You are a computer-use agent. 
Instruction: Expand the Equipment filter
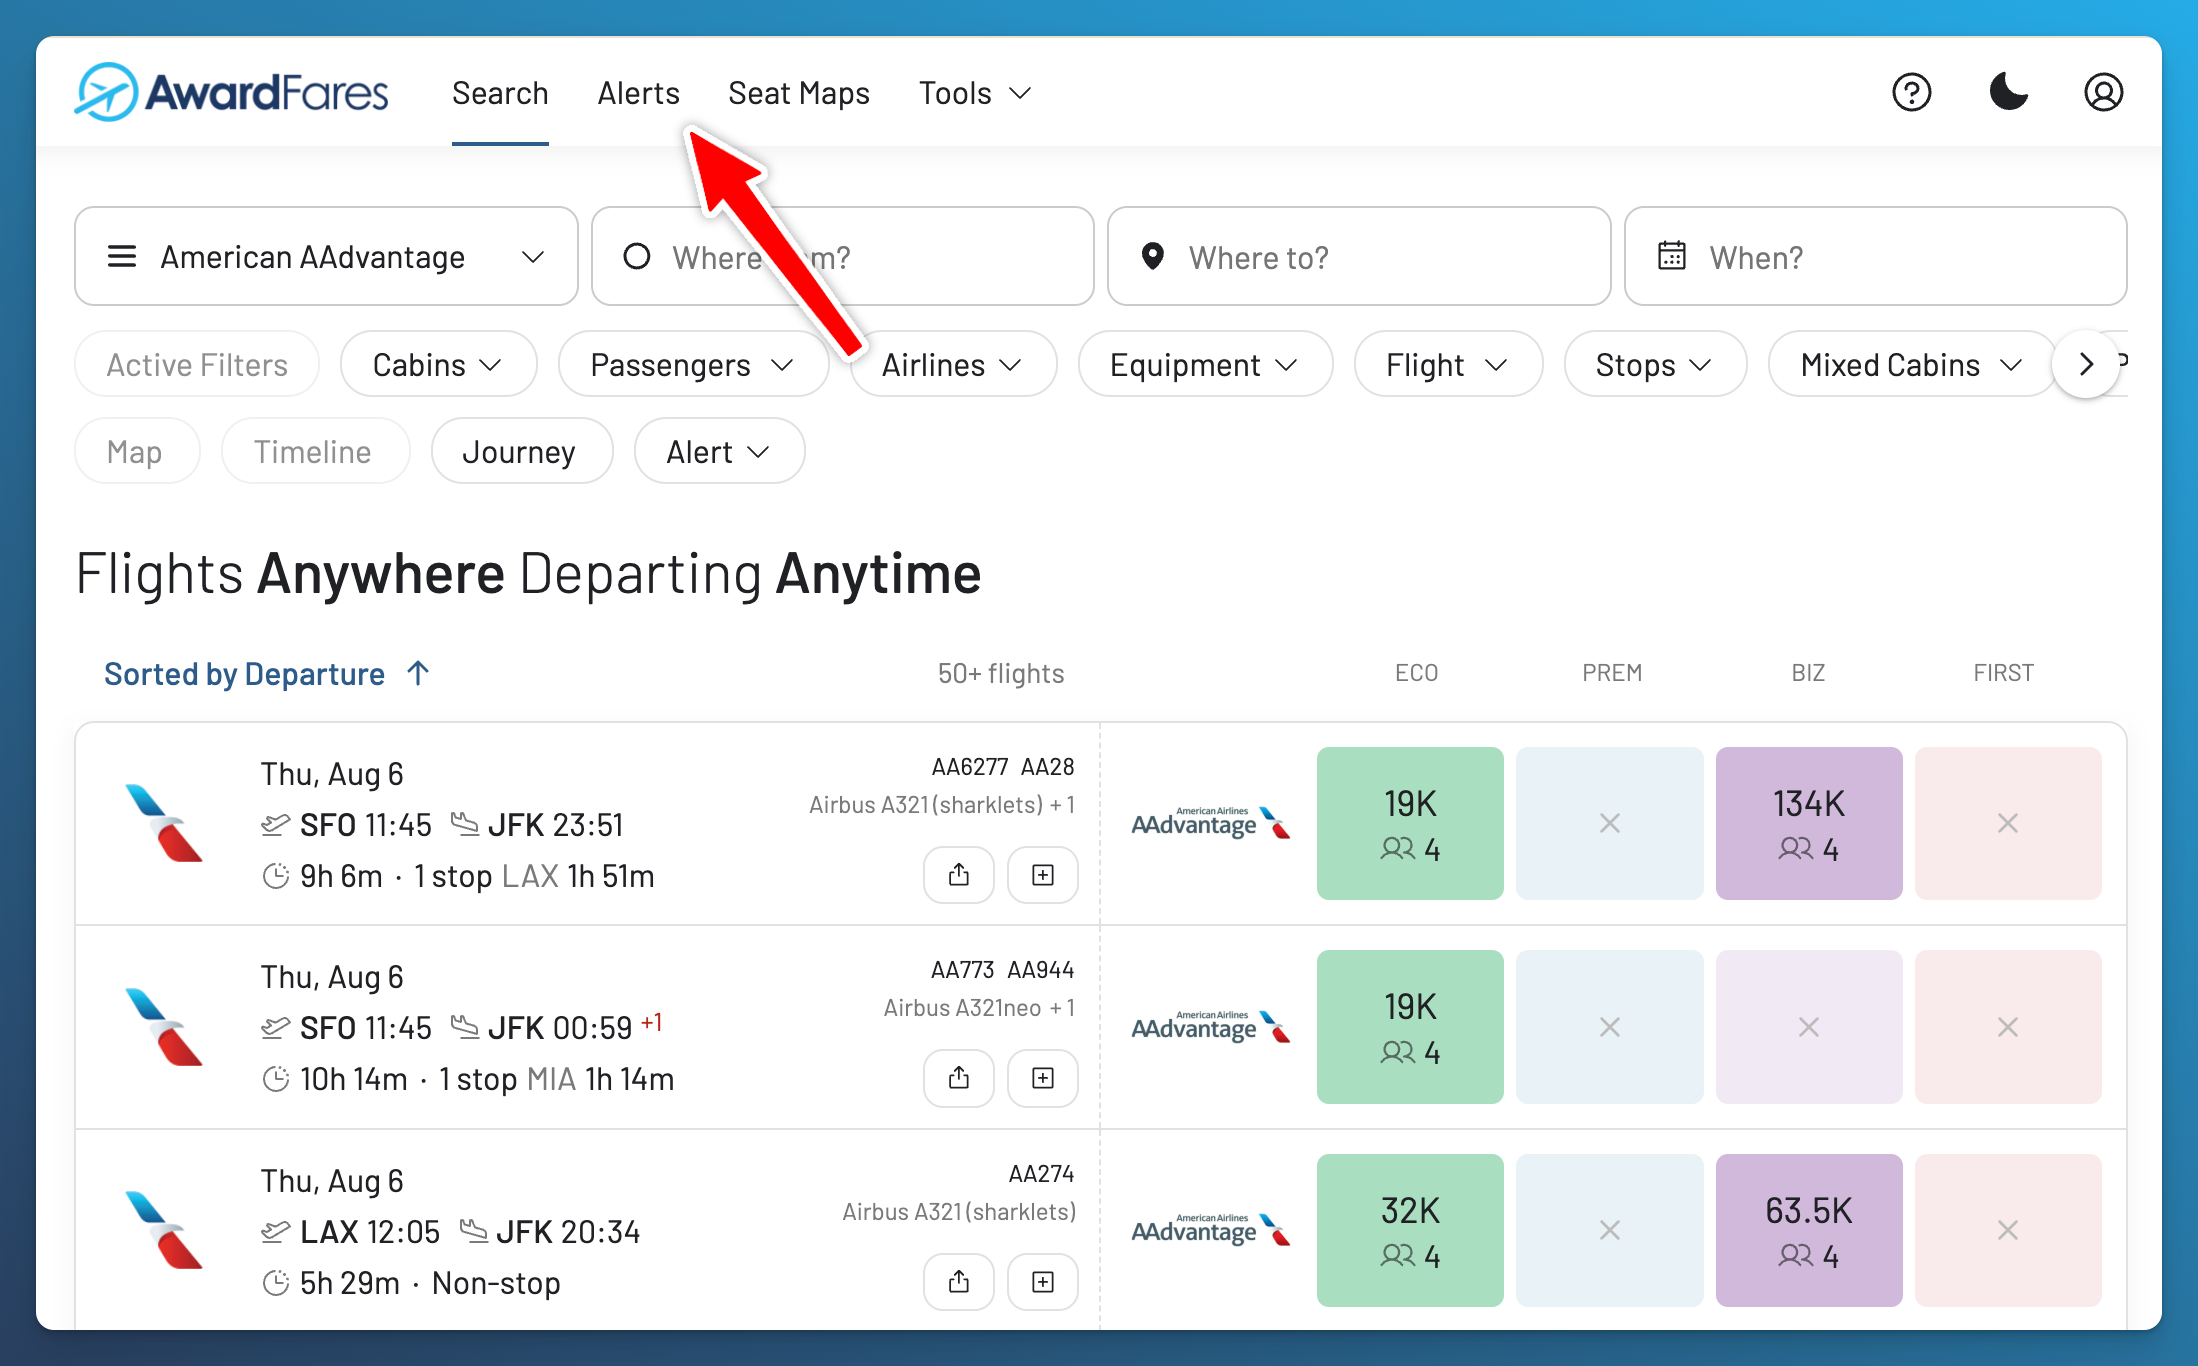1205,364
